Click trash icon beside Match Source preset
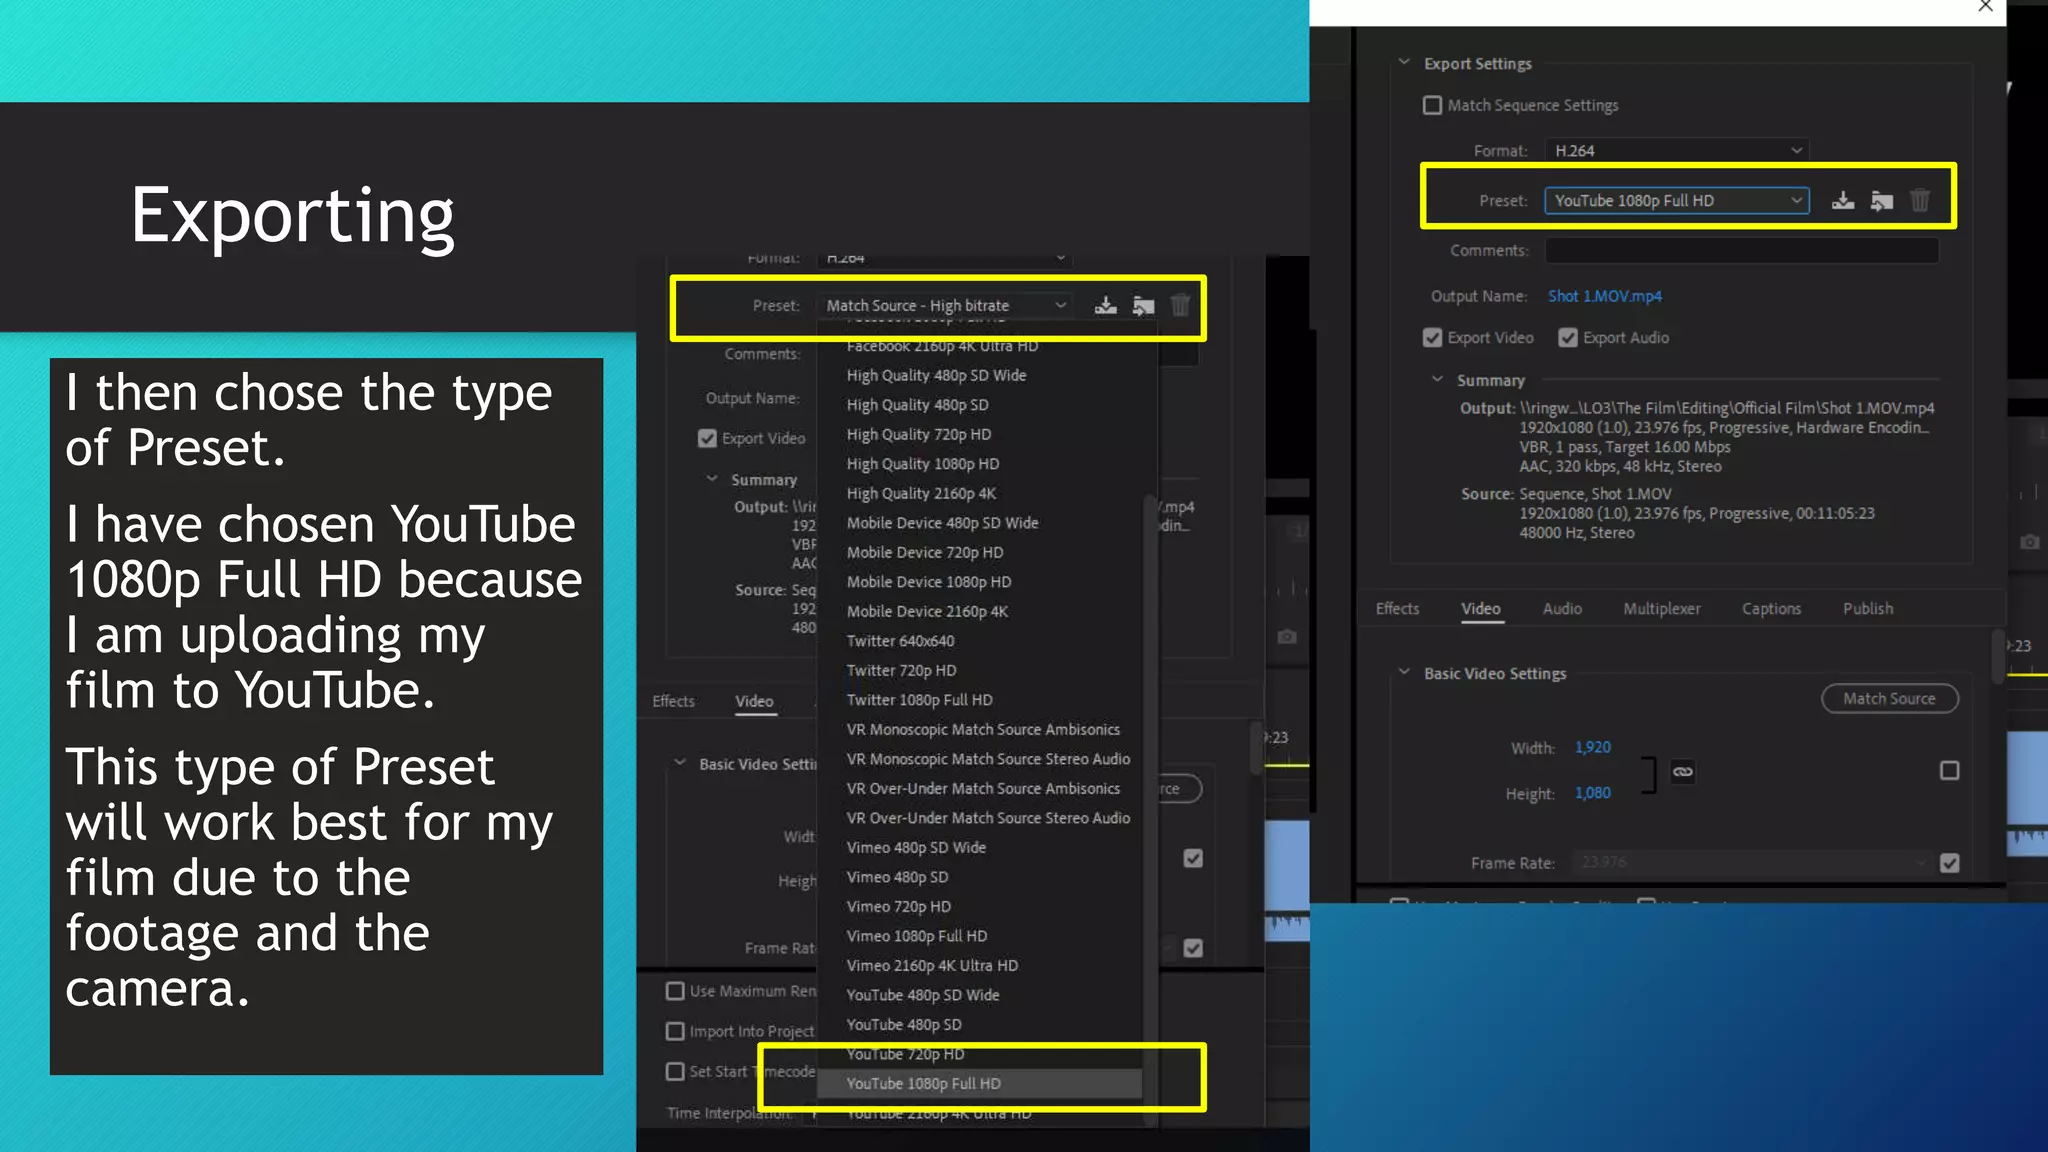Image resolution: width=2048 pixels, height=1152 pixels. (1180, 306)
